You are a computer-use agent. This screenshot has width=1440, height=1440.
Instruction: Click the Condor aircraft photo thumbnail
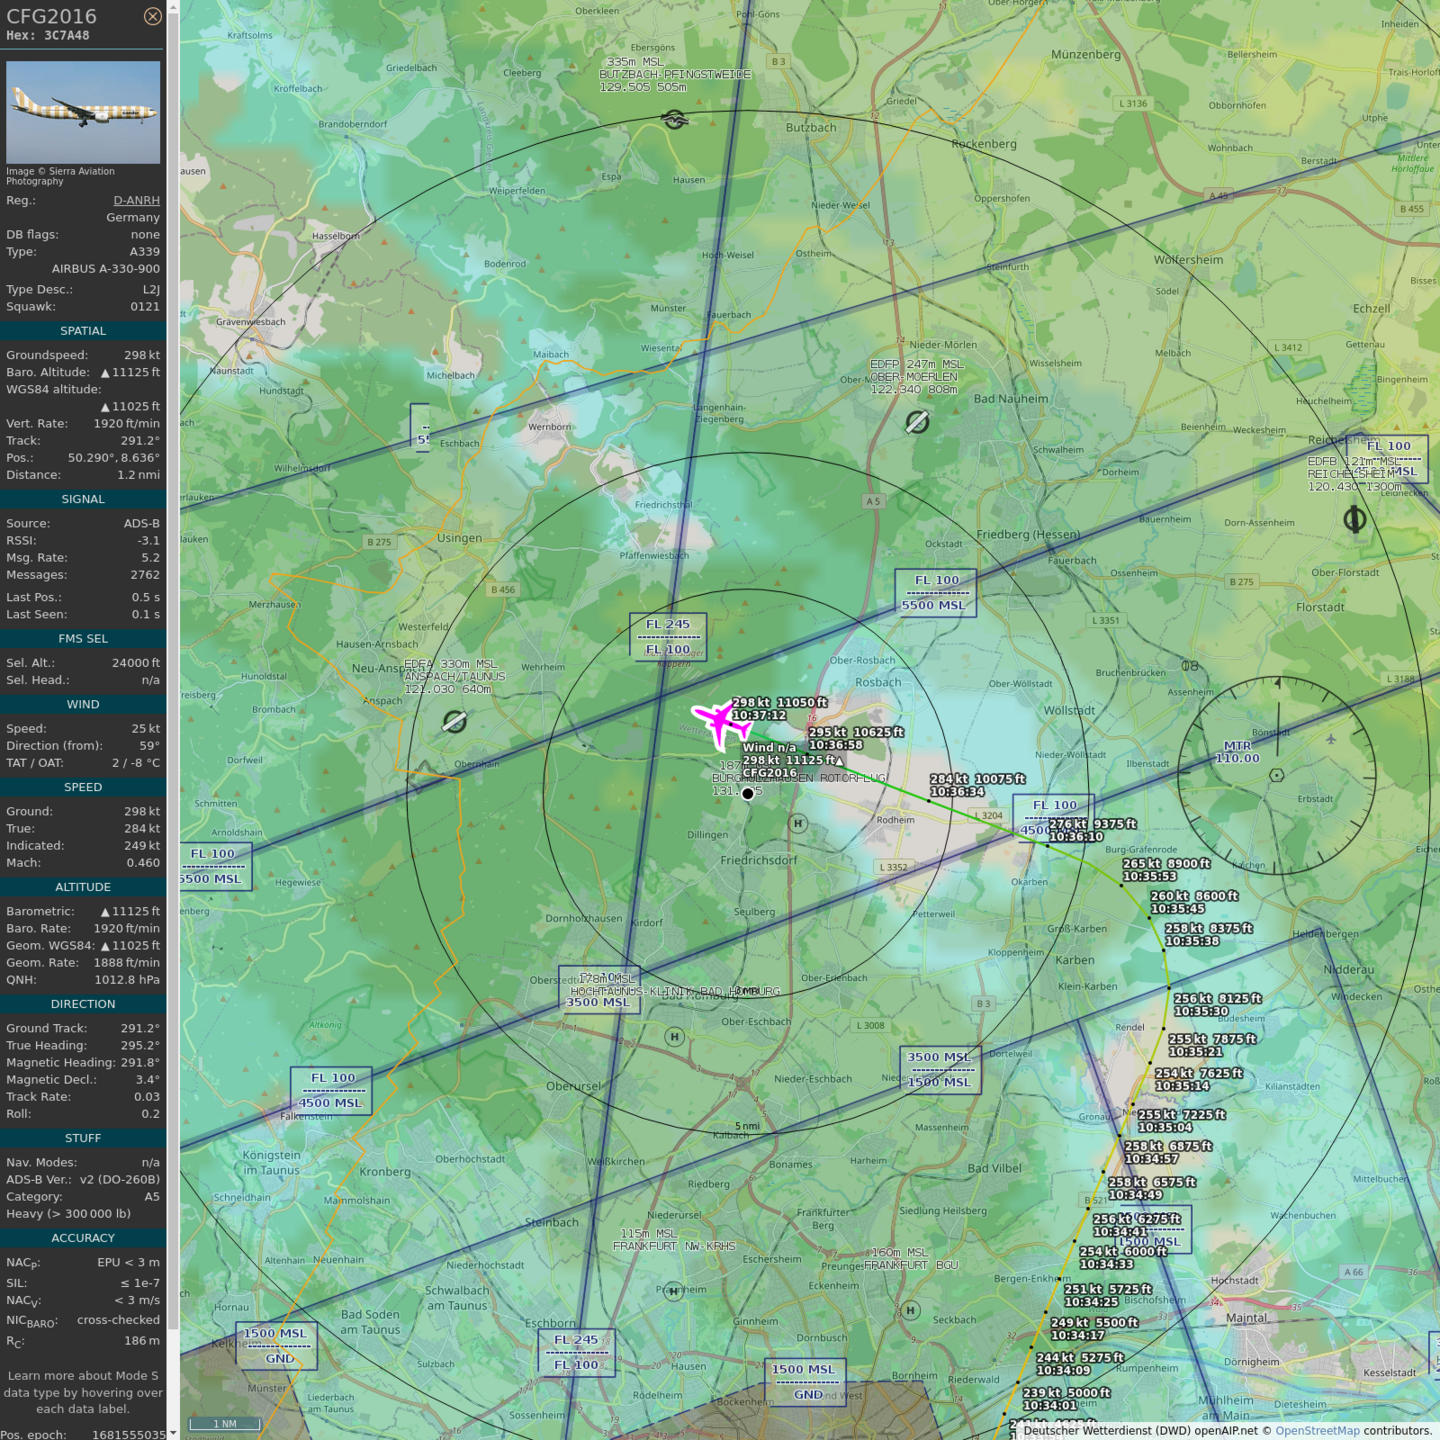tap(83, 112)
